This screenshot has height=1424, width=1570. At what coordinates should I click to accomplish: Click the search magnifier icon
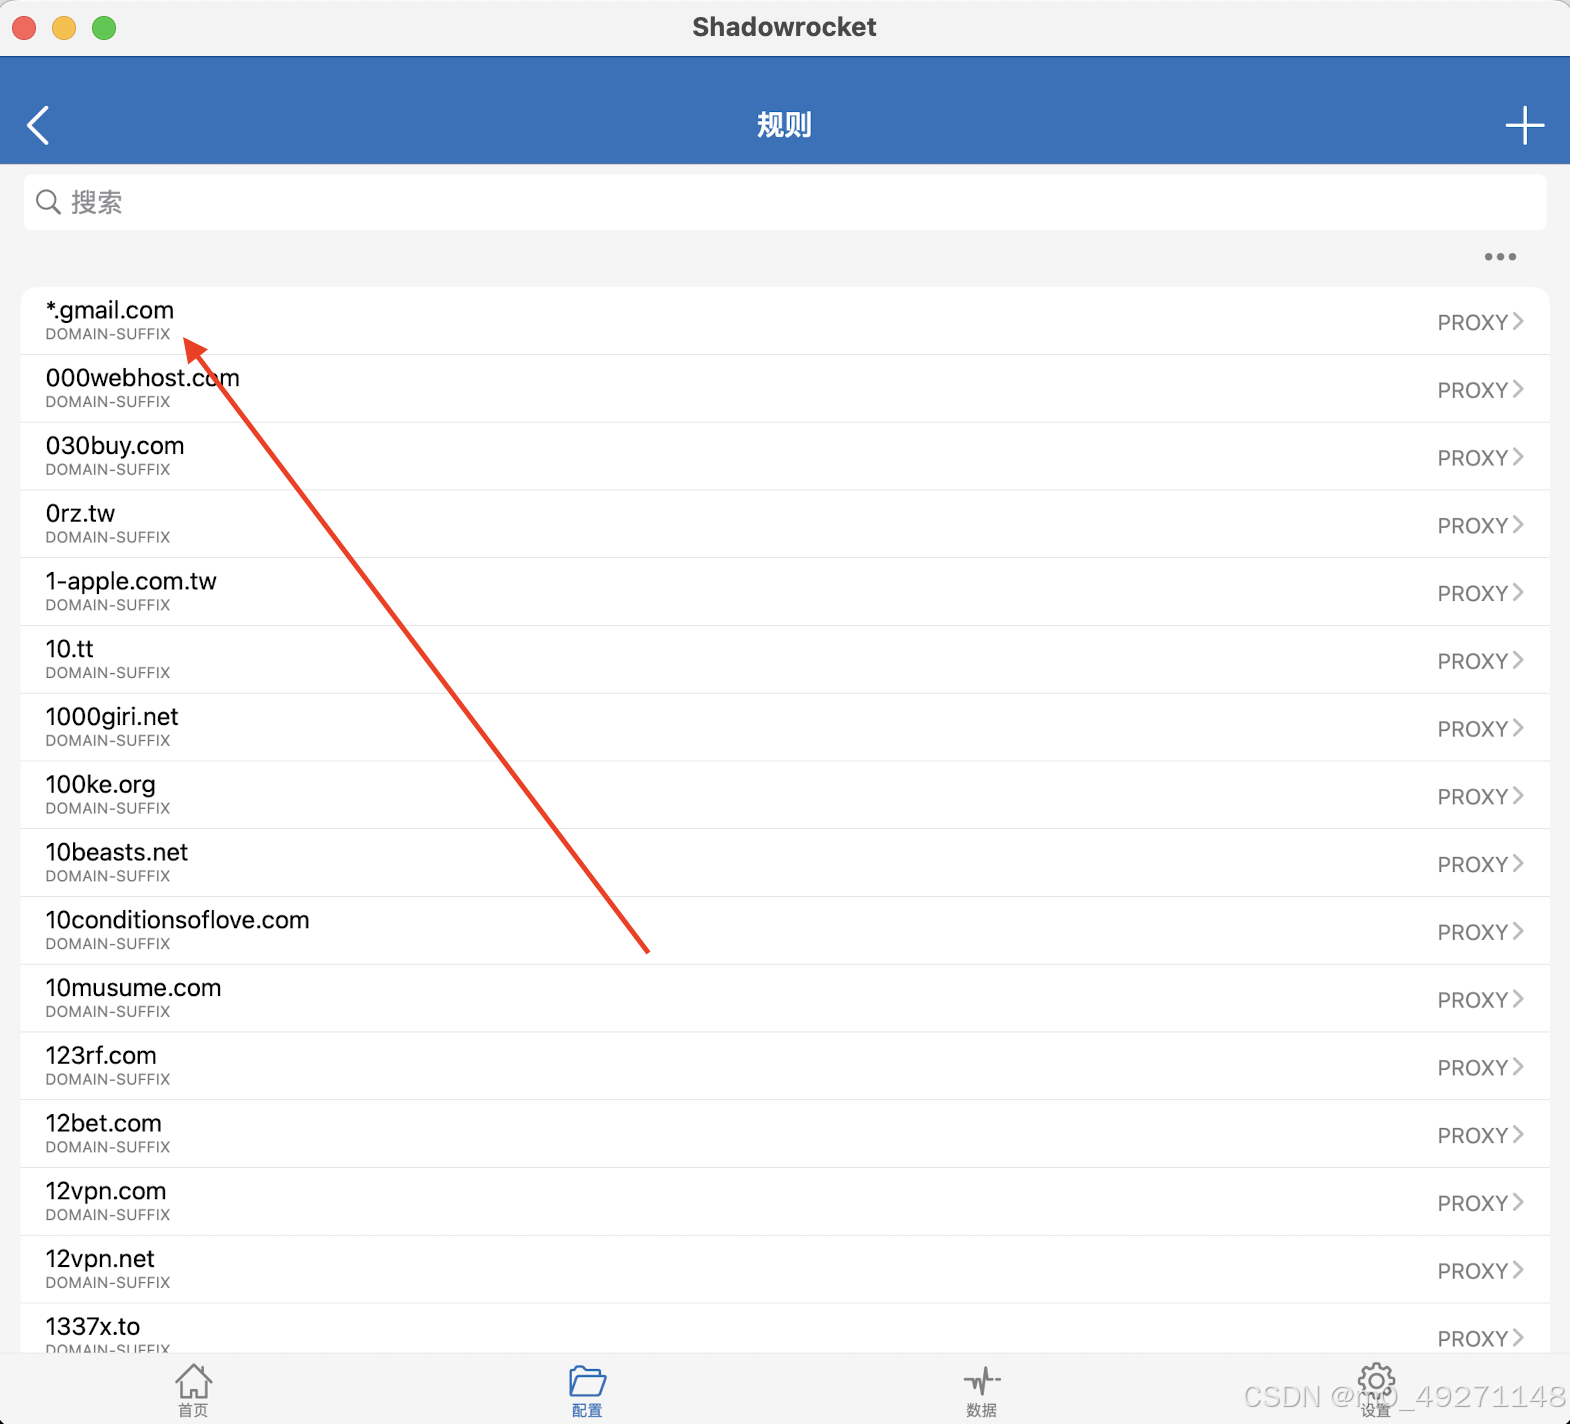(48, 202)
